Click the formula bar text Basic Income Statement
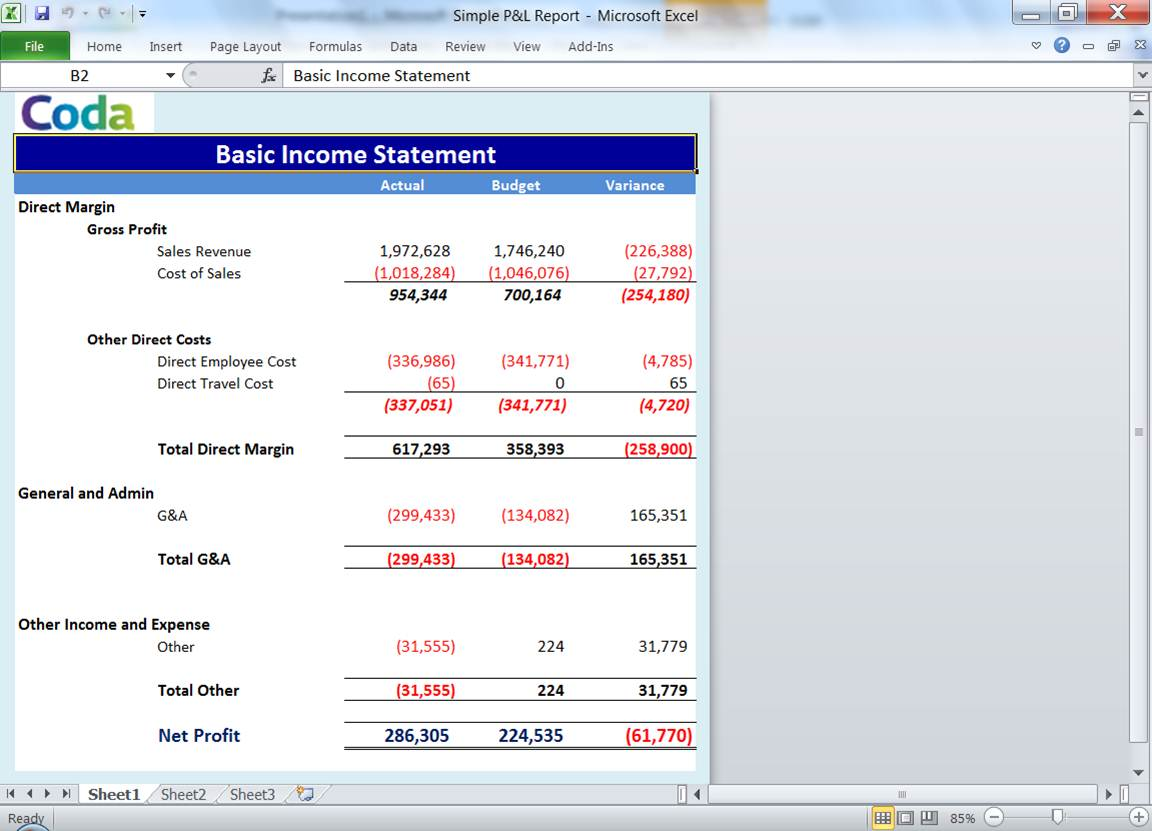 point(381,76)
